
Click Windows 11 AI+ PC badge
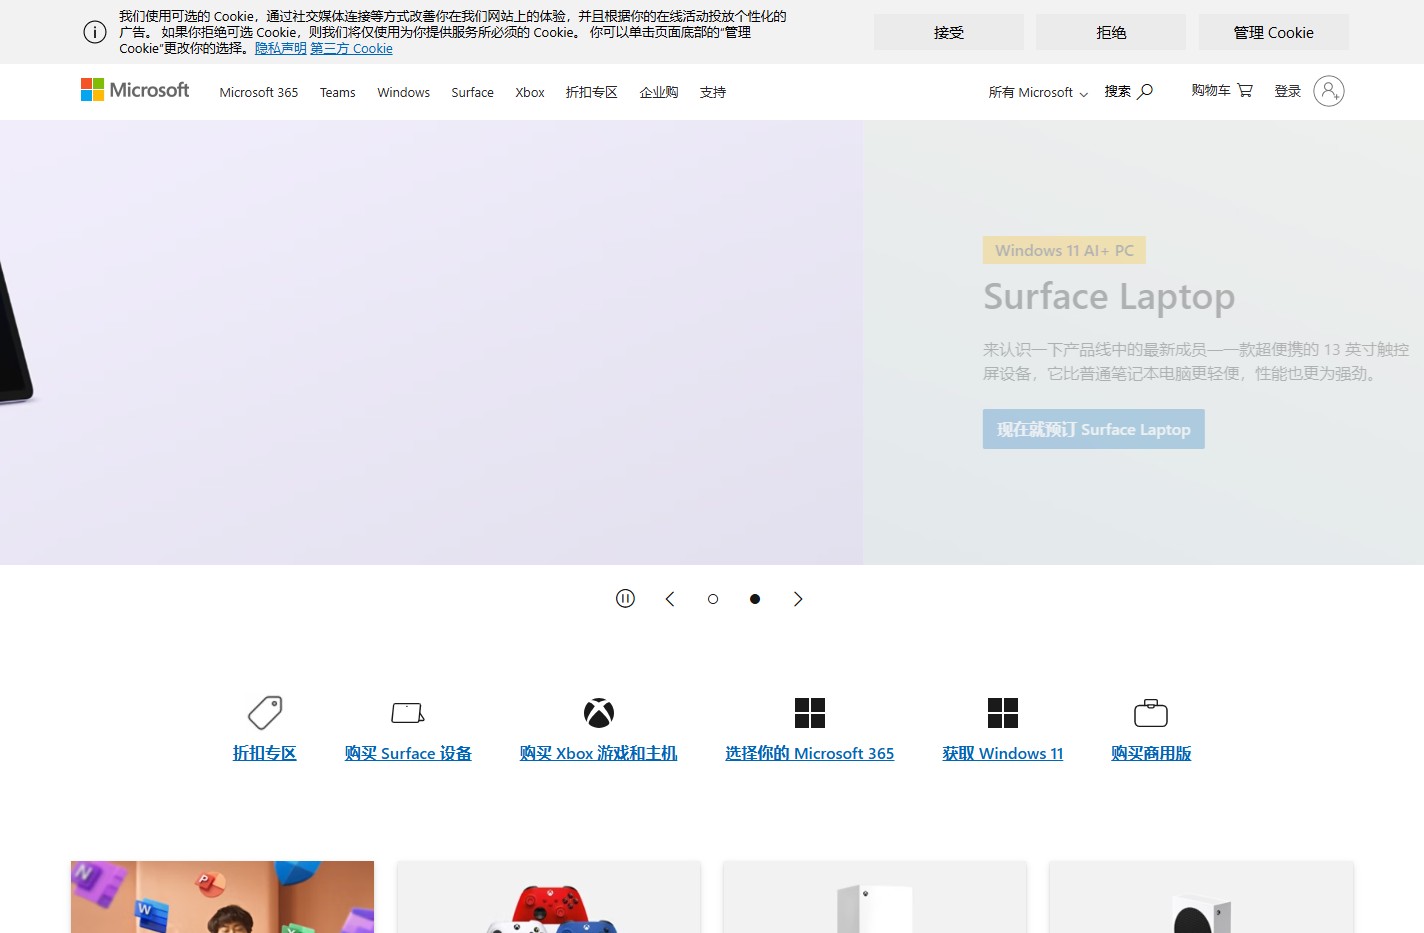(x=1064, y=250)
